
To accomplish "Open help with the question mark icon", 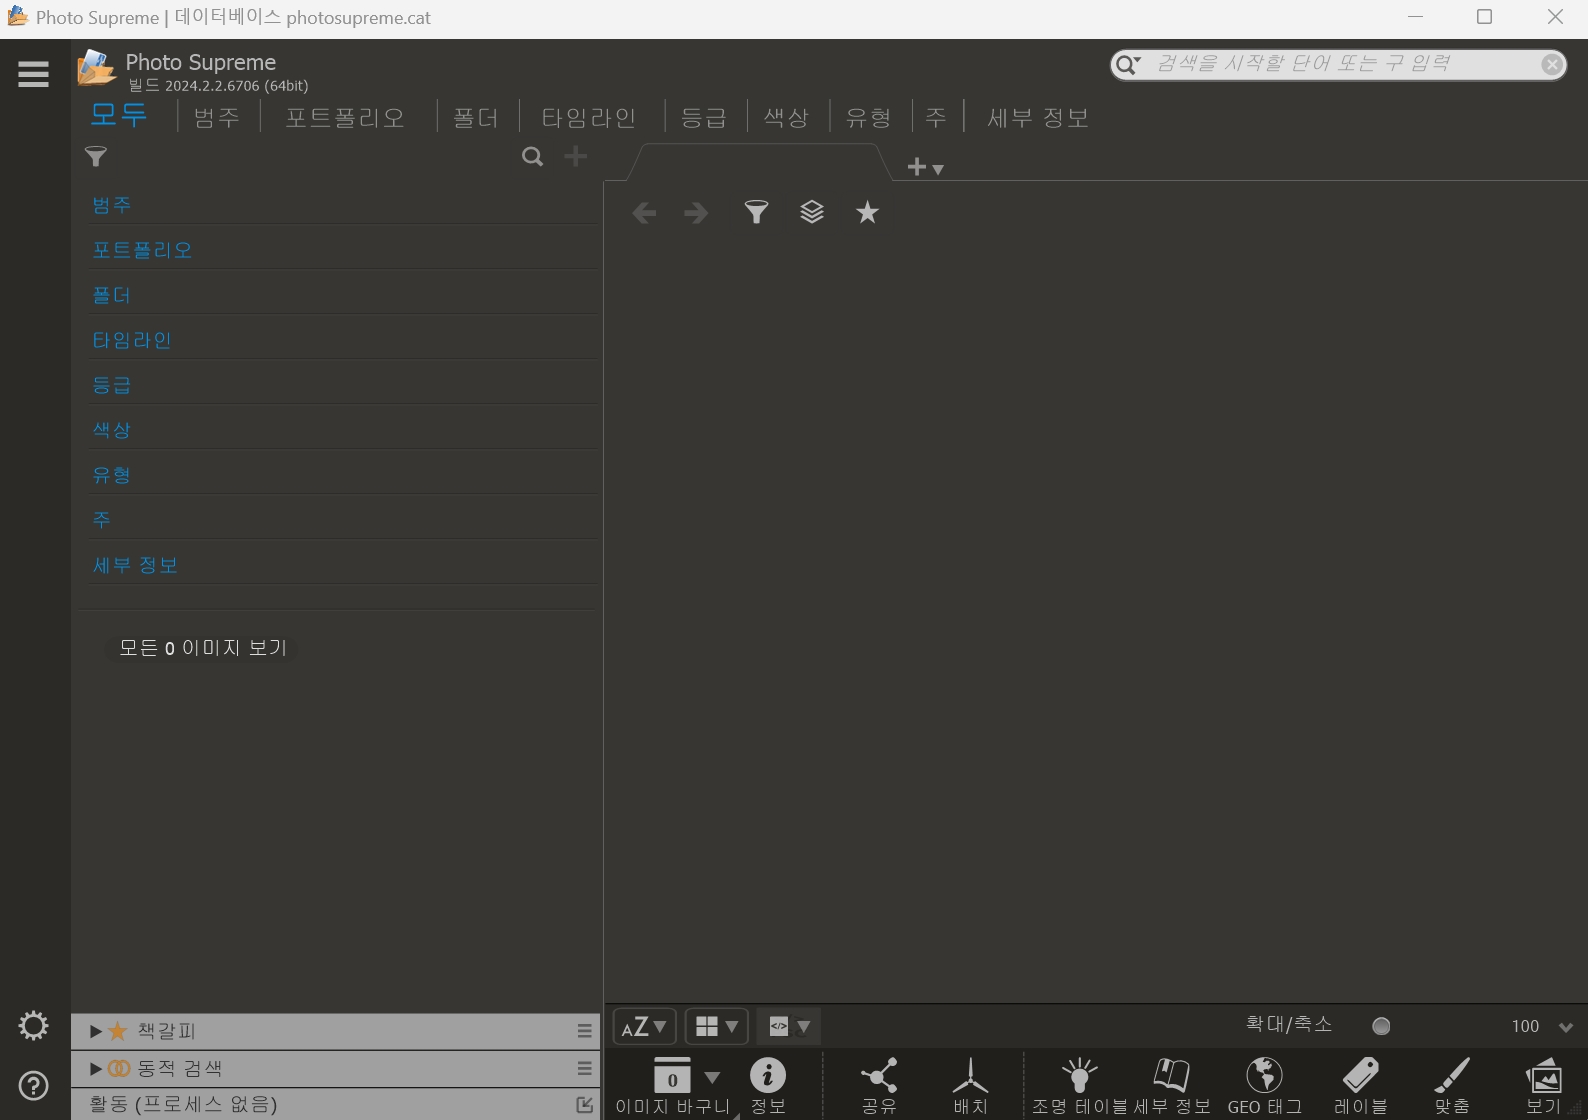I will click(33, 1085).
